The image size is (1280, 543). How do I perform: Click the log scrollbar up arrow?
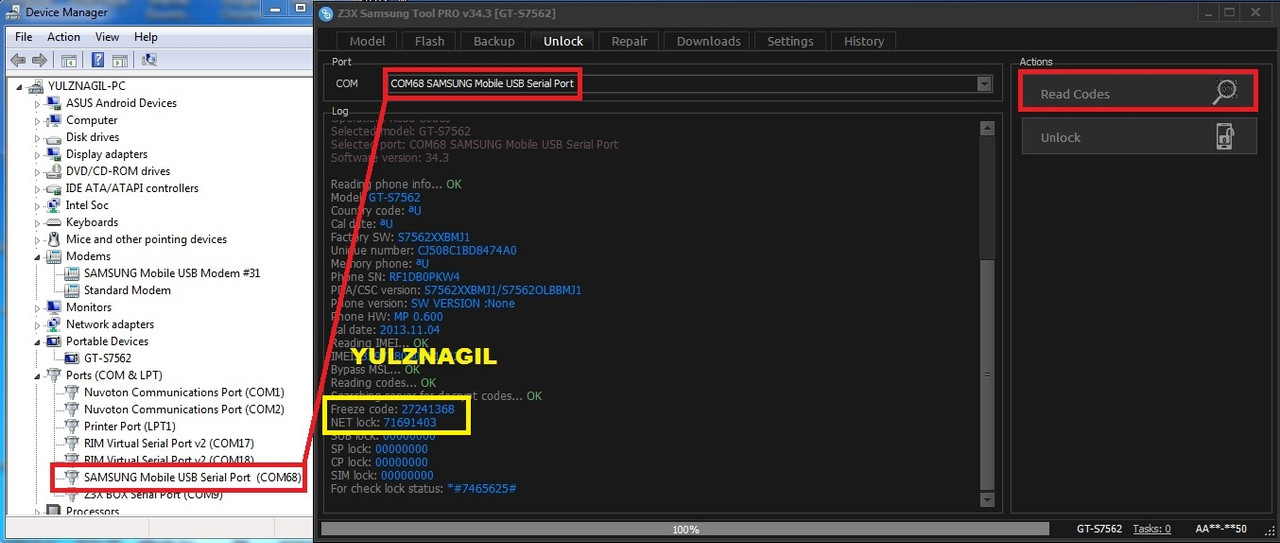tap(988, 127)
